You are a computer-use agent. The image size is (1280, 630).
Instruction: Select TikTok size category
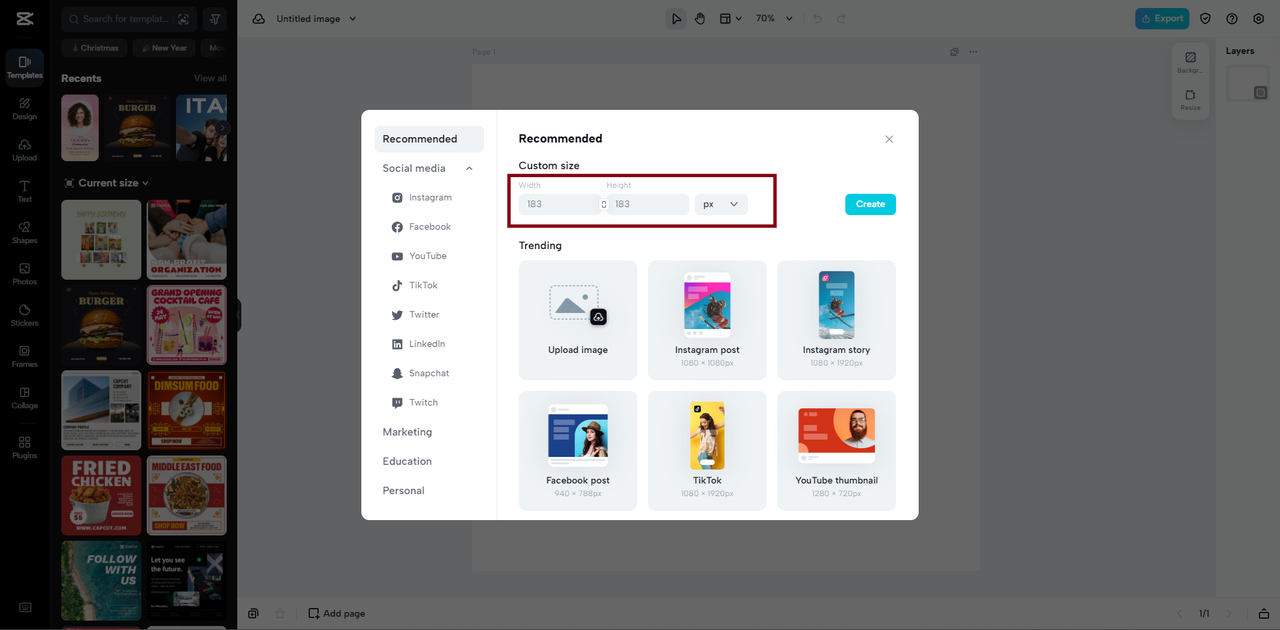click(415, 285)
